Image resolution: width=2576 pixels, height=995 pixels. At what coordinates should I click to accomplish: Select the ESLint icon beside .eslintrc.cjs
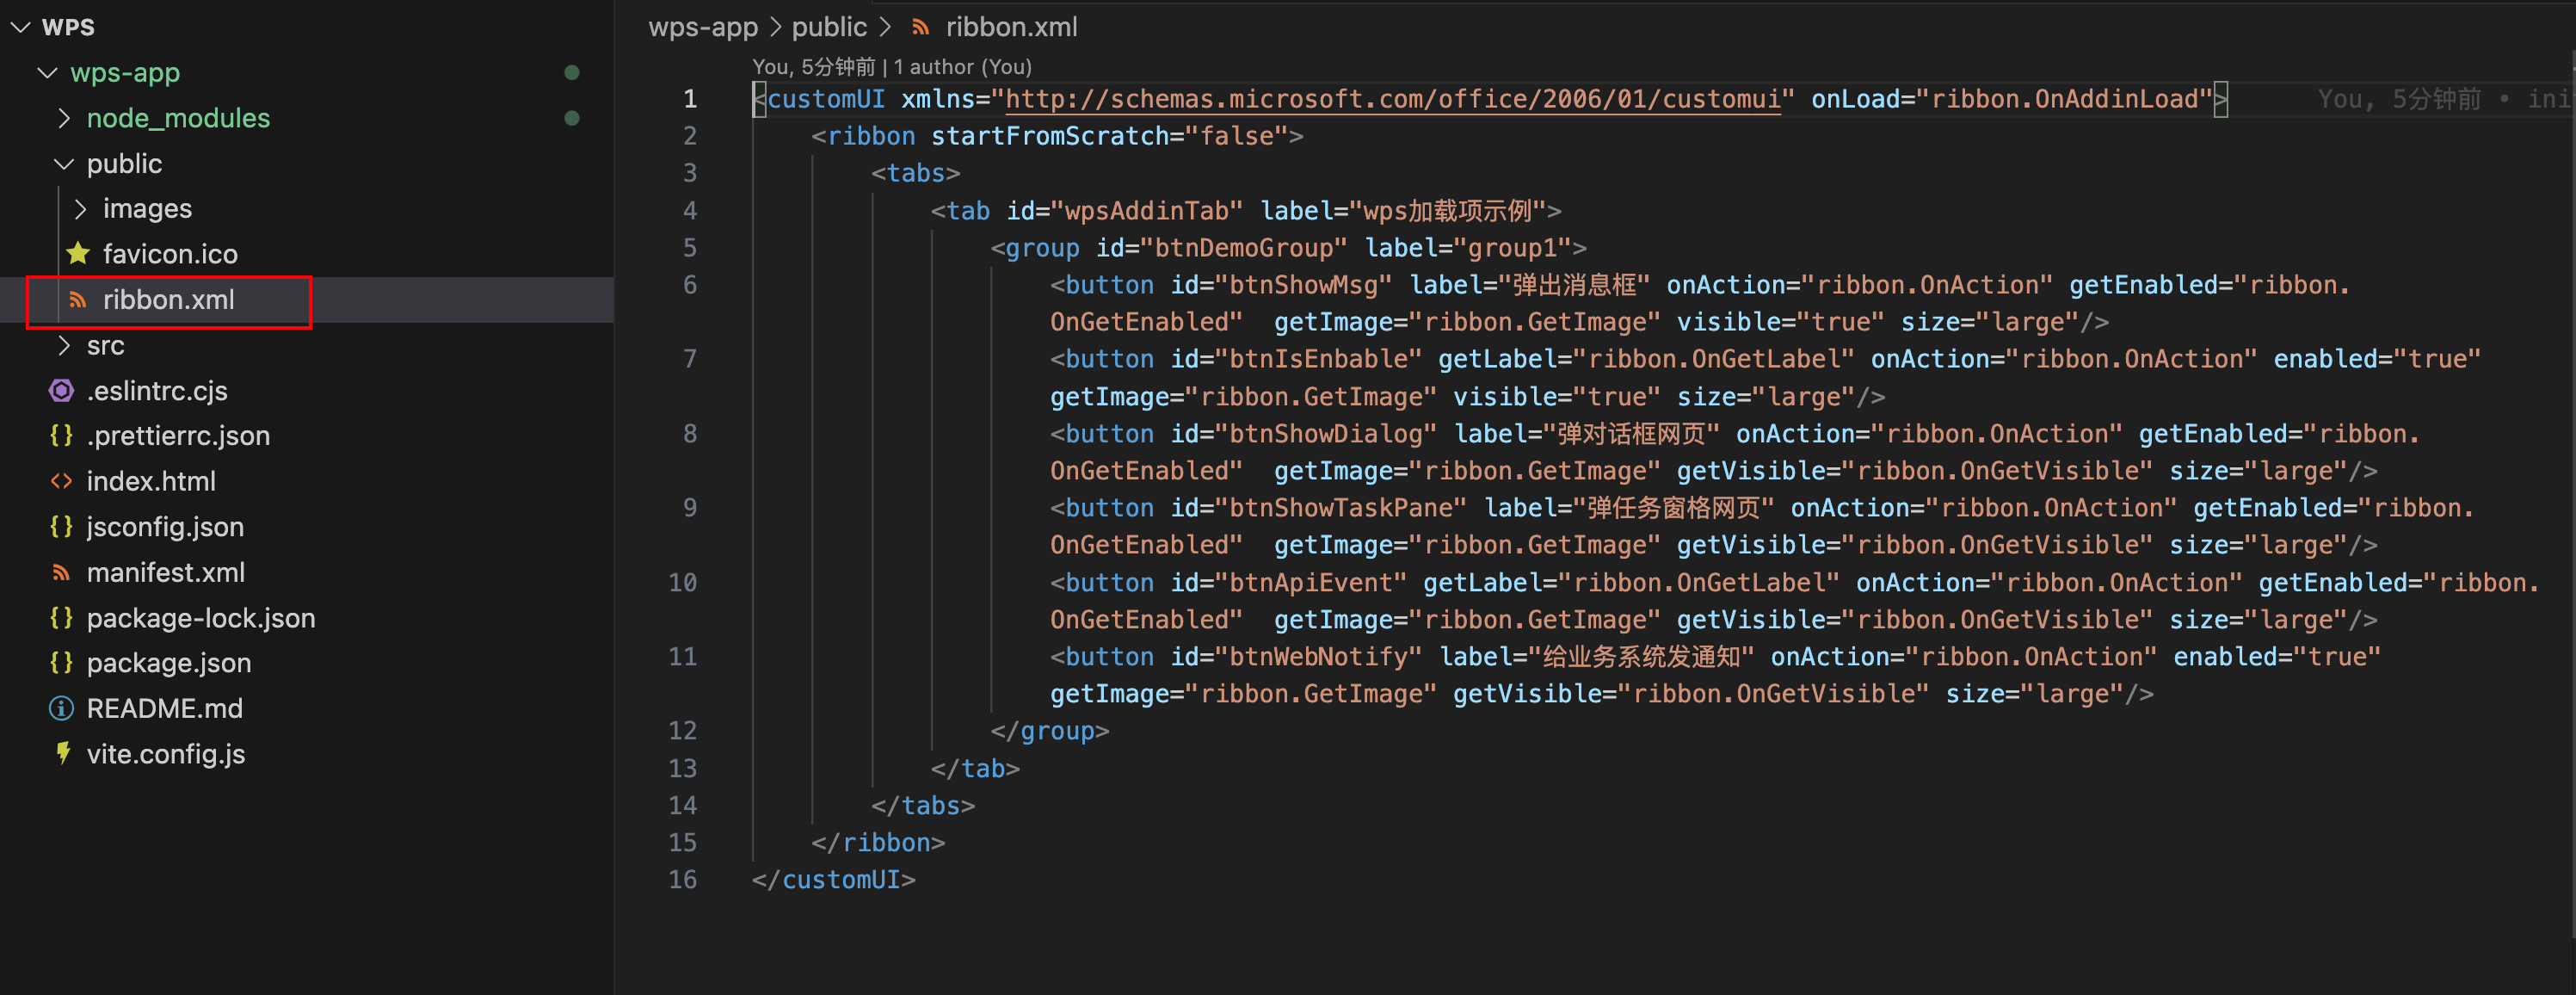61,390
